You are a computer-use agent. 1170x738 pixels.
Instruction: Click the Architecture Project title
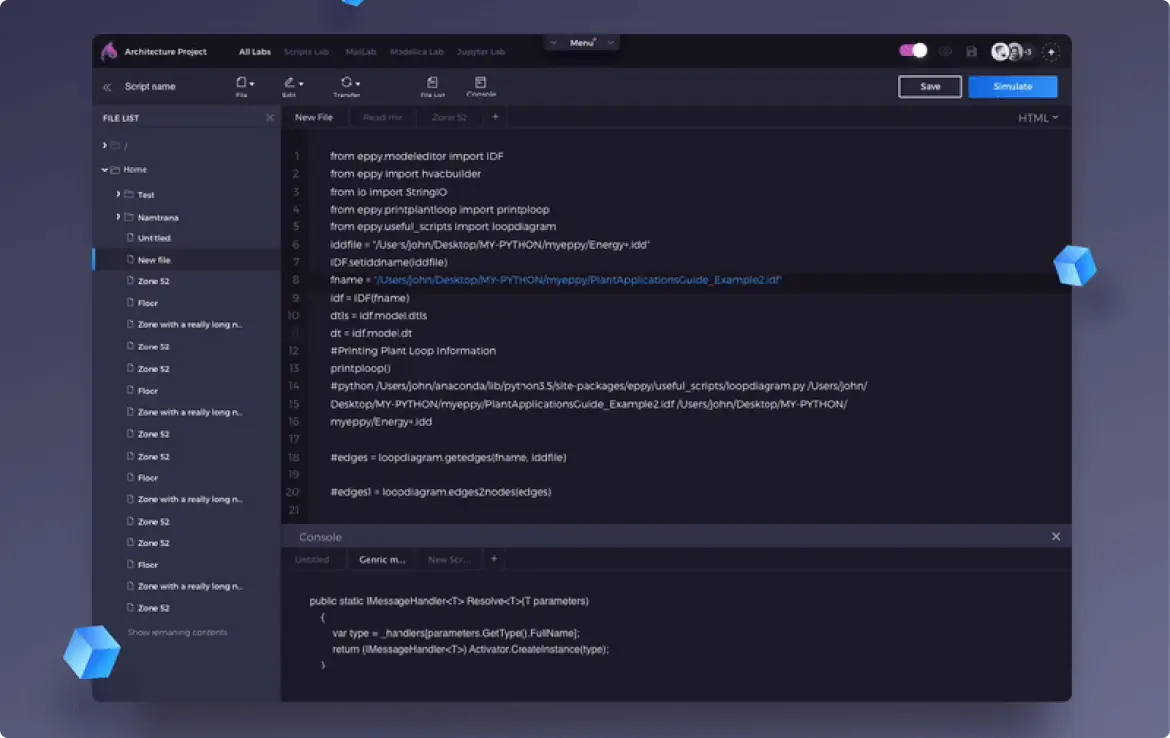pos(166,51)
